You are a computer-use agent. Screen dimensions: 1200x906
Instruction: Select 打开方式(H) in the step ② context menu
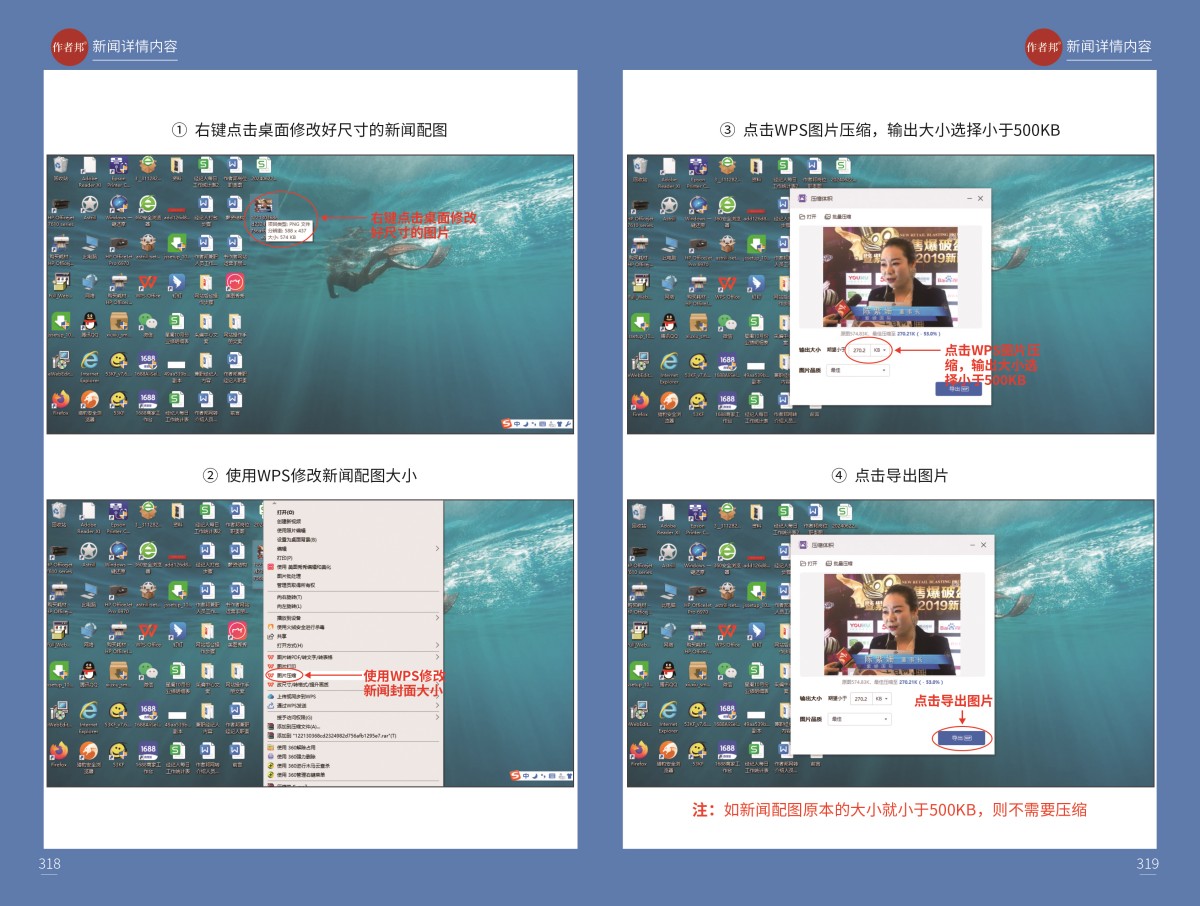click(x=291, y=646)
